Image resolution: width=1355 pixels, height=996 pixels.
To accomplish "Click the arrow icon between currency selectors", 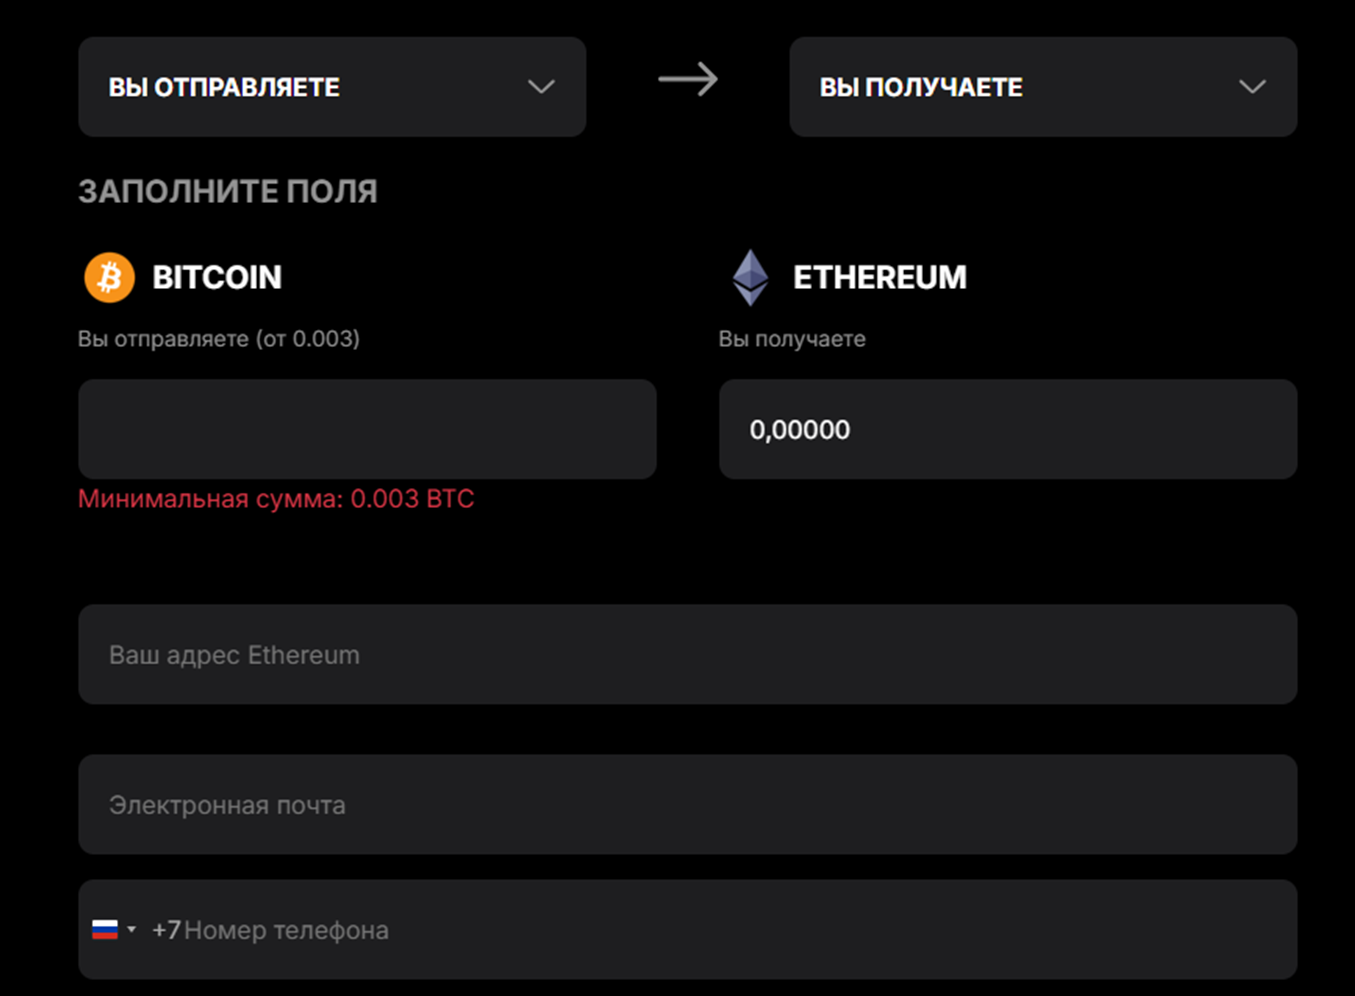I will tap(688, 80).
